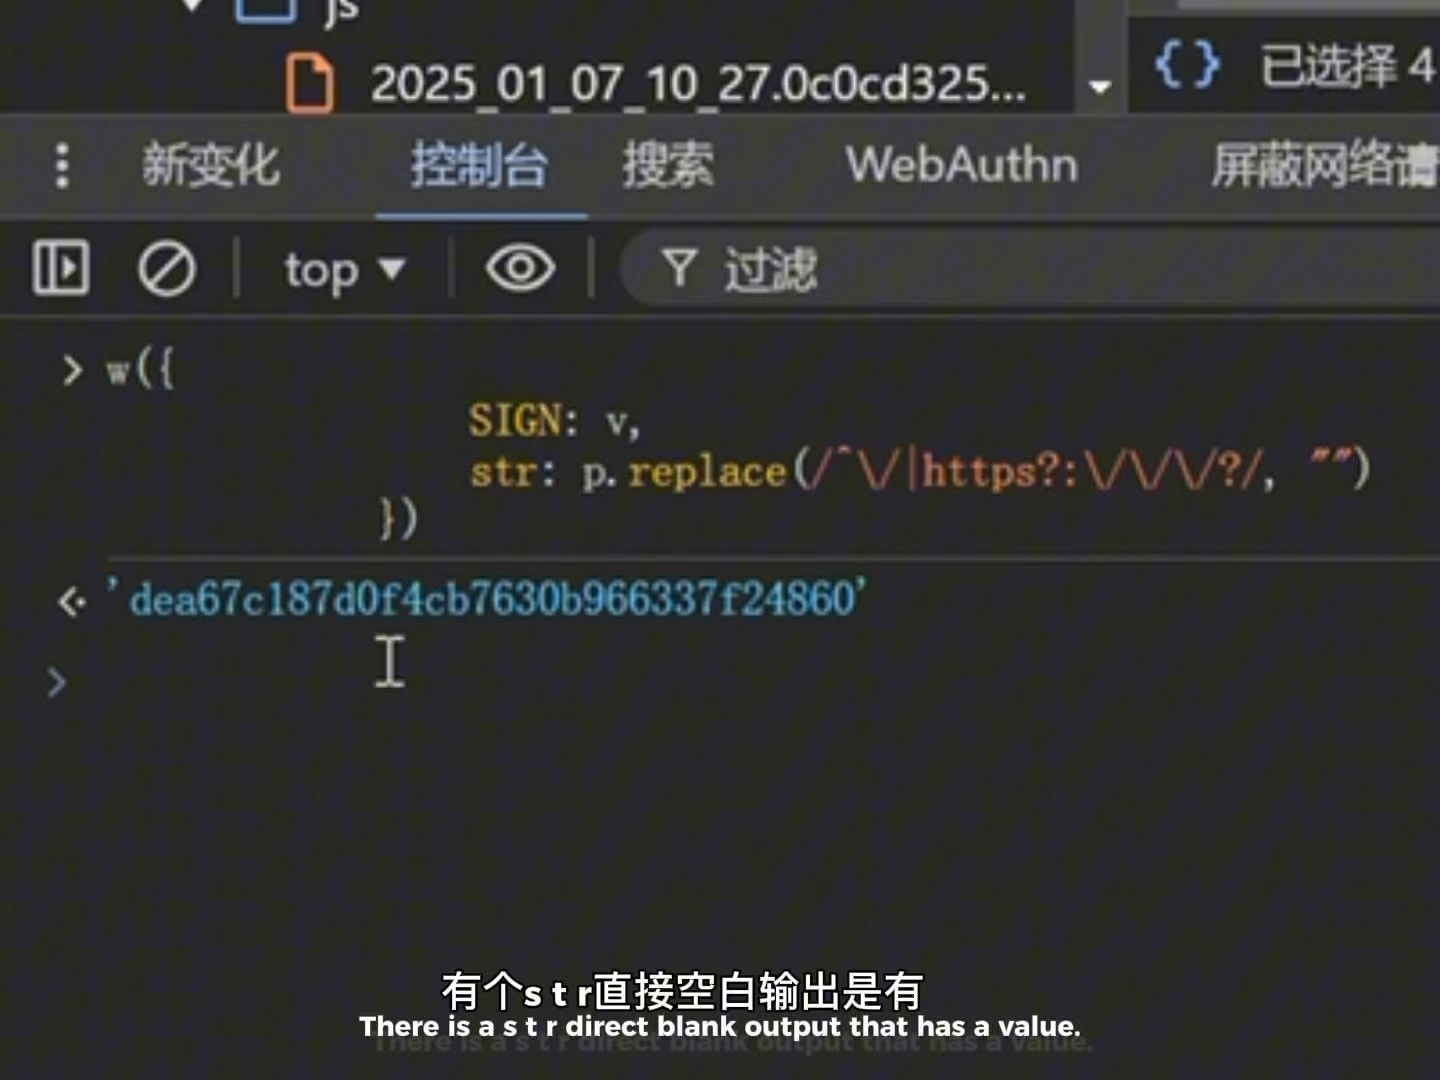Screen dimensions: 1440x1080
Task: Expand the top context dropdown
Action: coord(344,270)
